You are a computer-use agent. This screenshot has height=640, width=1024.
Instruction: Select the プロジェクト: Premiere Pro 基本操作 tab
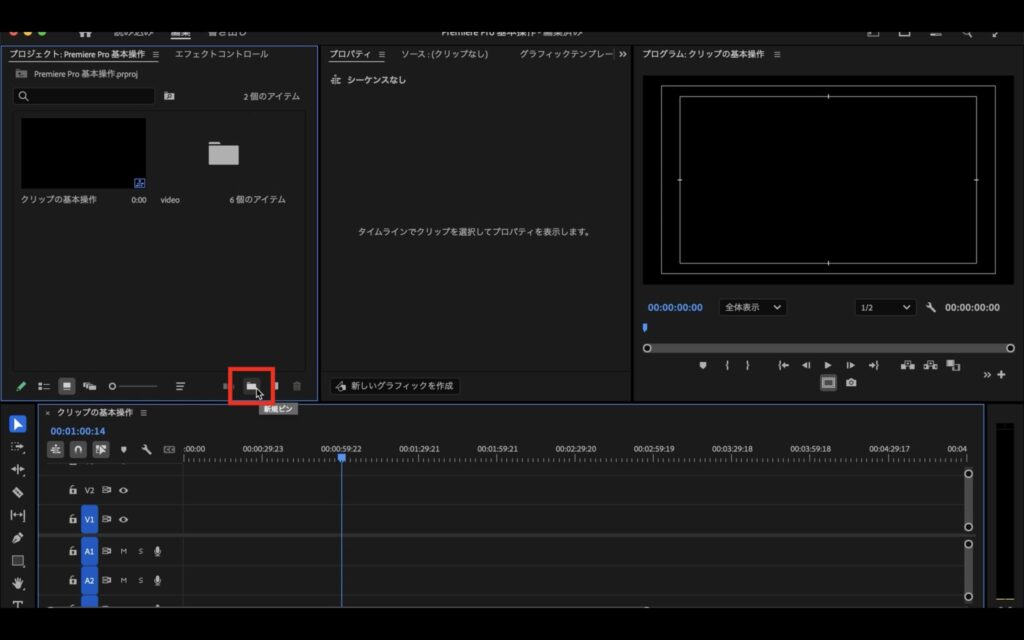click(77, 54)
